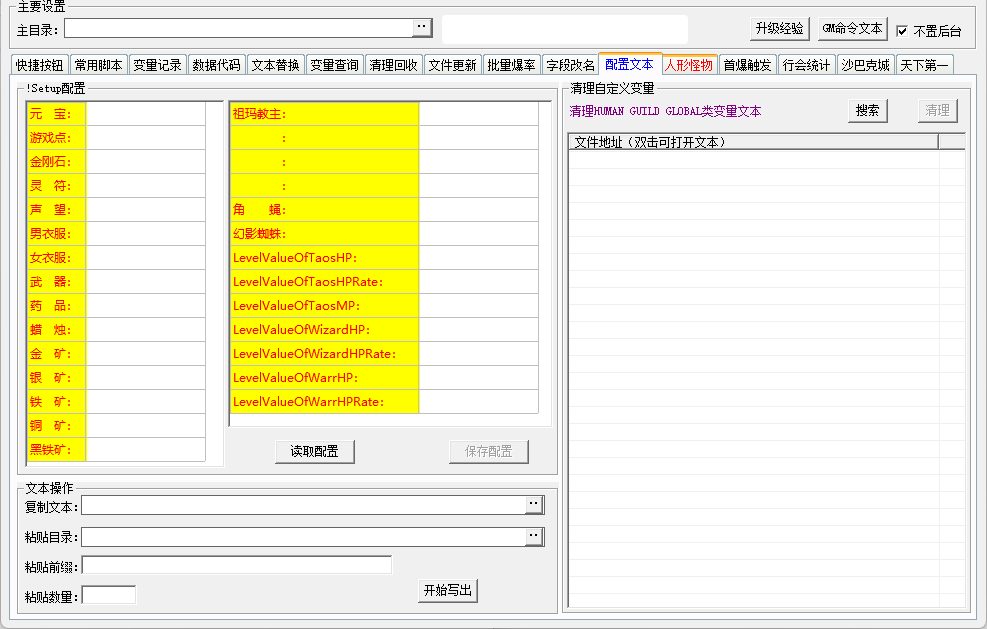This screenshot has width=987, height=629.
Task: Click the value cell for LevelValueOfWarrHPRate
Action: (478, 402)
